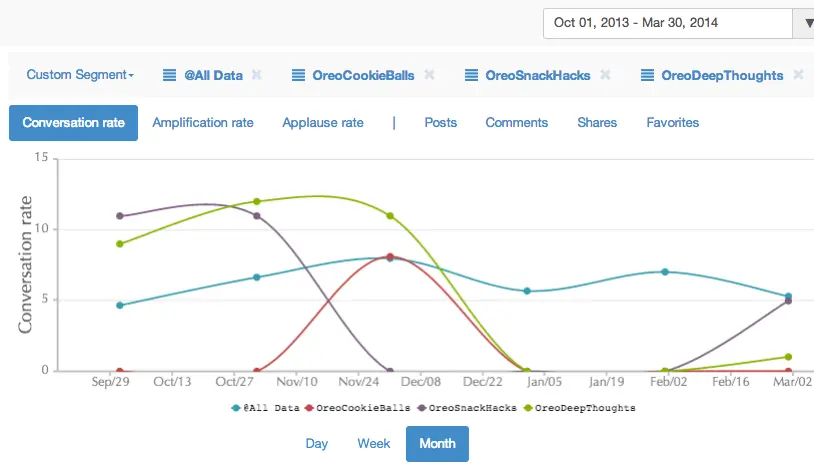Click the @All Data point at Feb/02
Screen dimensions: 814x465
coord(665,272)
